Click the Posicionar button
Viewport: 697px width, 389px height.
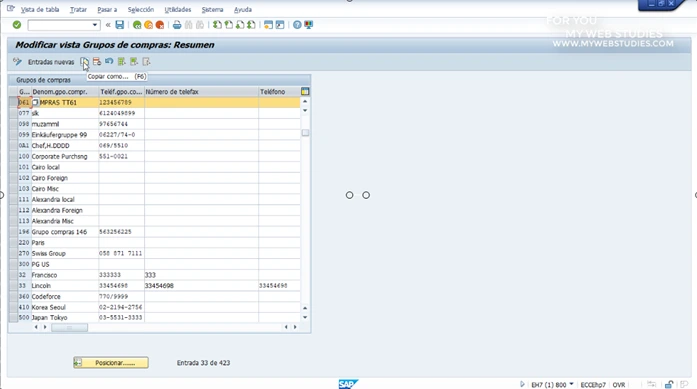111,363
